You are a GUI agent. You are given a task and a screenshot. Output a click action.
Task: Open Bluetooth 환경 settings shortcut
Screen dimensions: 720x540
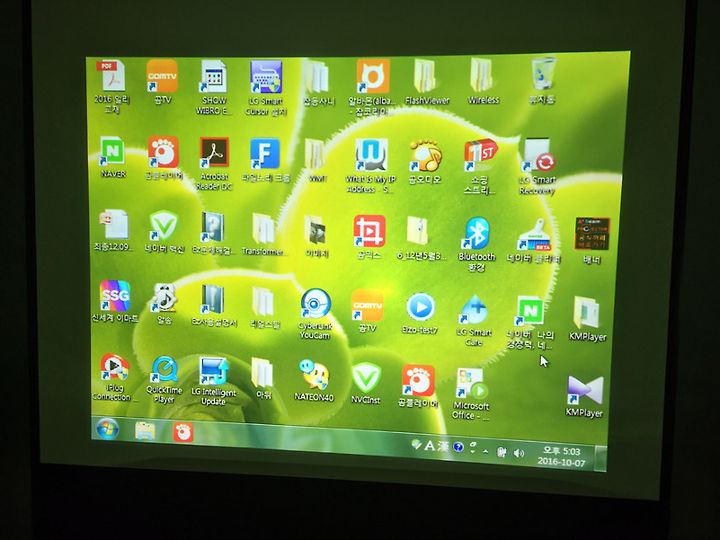point(477,244)
